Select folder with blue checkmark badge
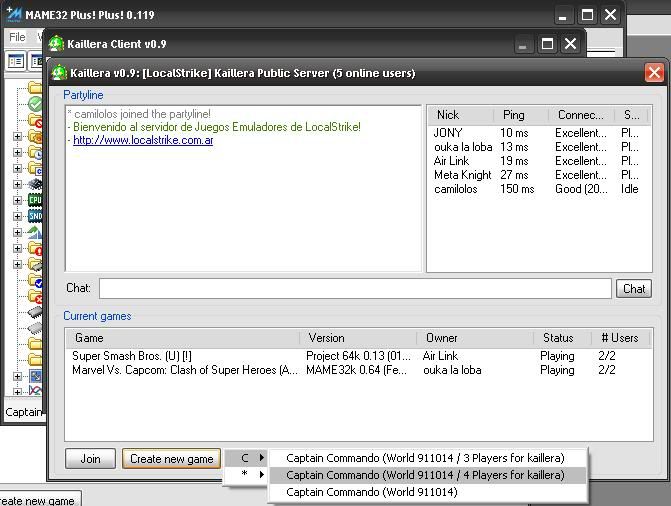671x506 pixels. click(x=36, y=280)
